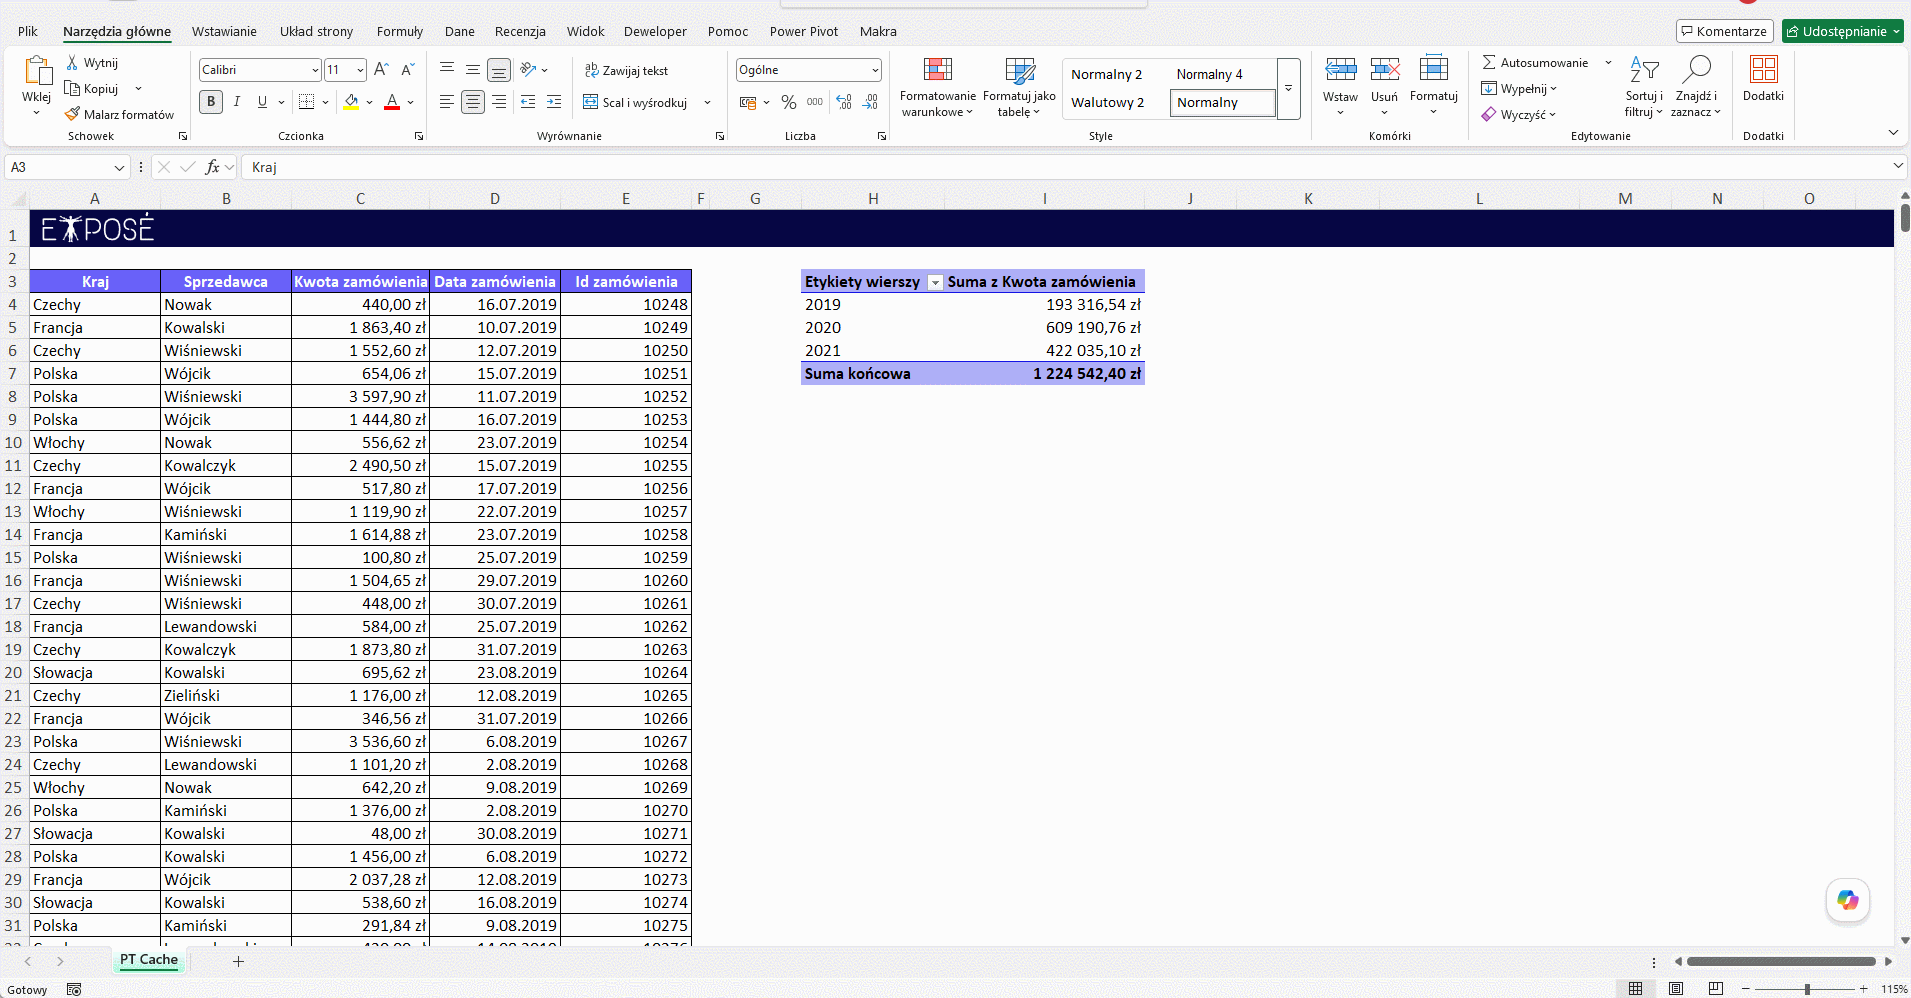The height and width of the screenshot is (998, 1911).
Task: Click the Dodatki add-ins icon
Action: (x=1763, y=70)
